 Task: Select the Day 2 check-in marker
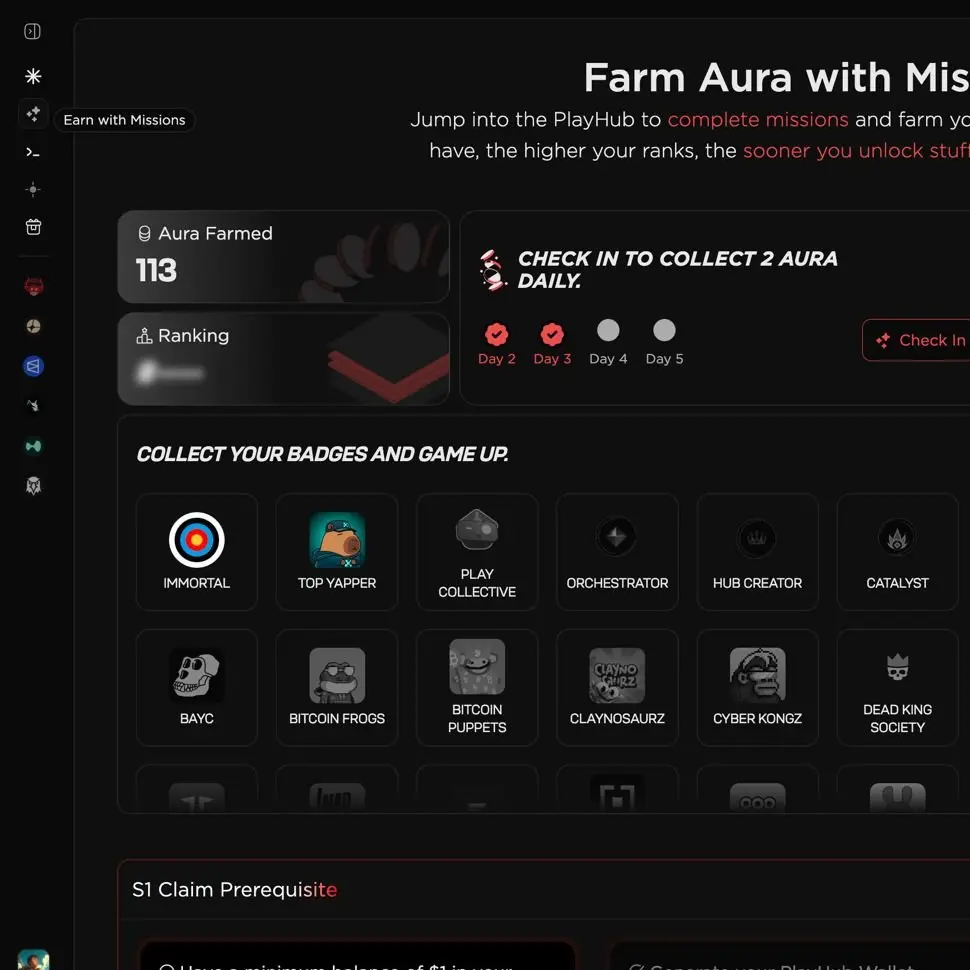tap(497, 344)
